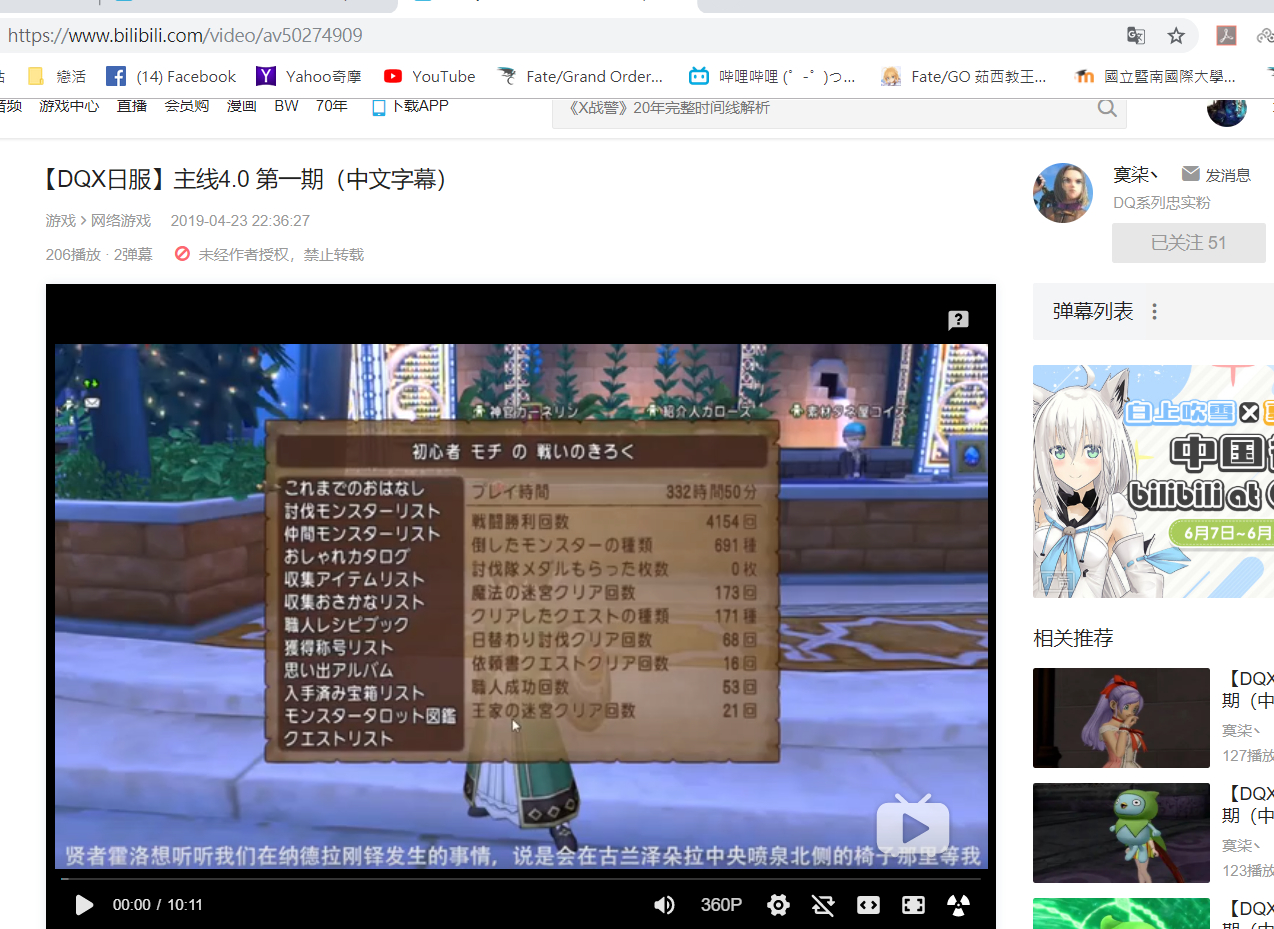Open the user avatar in the top-right header
This screenshot has height=929, width=1274.
coord(1226,108)
